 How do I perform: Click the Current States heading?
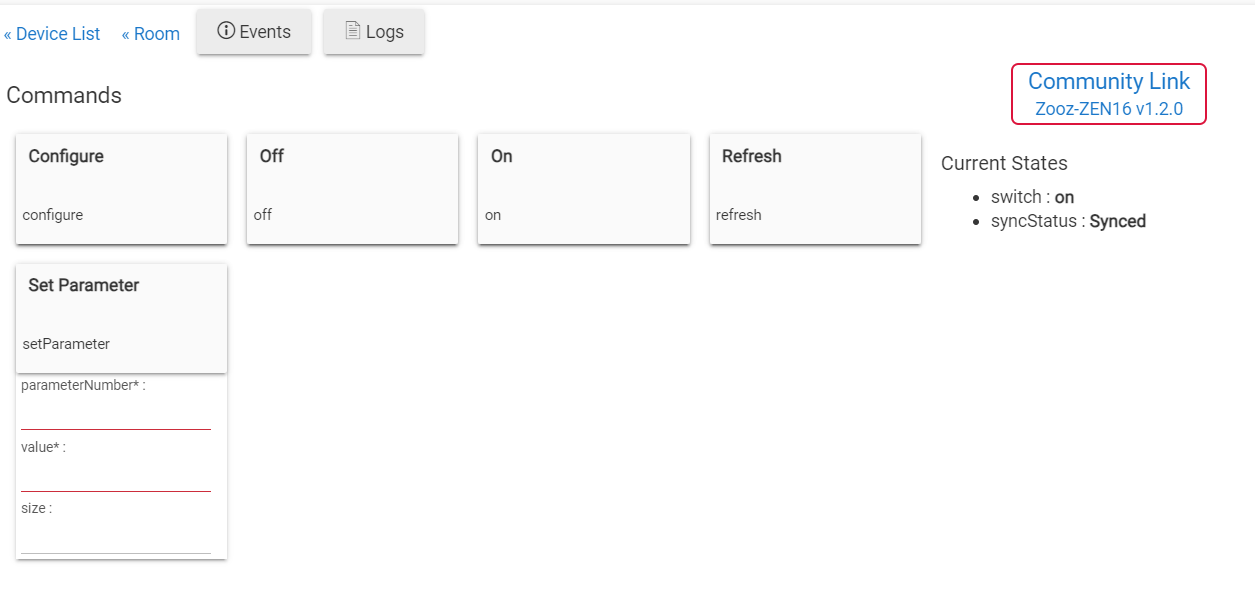[x=1004, y=163]
